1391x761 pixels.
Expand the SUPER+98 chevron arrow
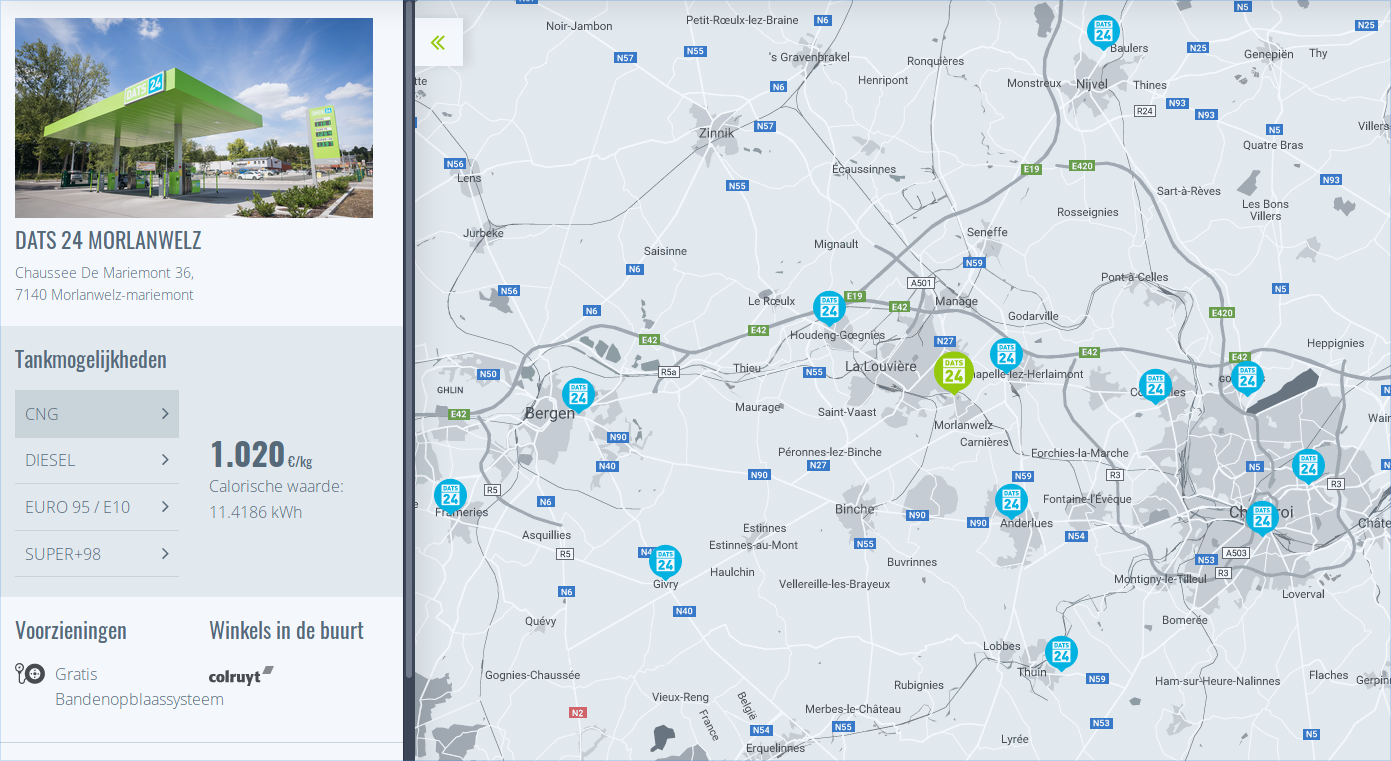[x=165, y=553]
